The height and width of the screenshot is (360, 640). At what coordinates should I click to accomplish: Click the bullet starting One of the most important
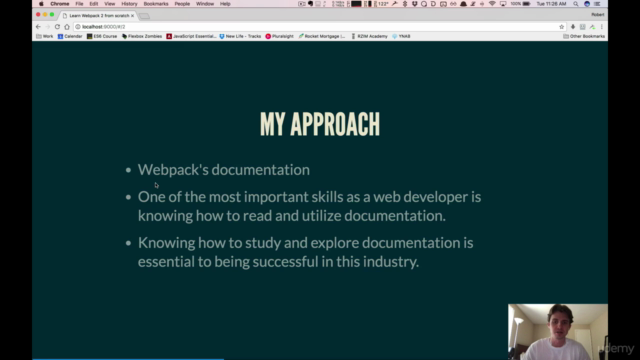309,206
